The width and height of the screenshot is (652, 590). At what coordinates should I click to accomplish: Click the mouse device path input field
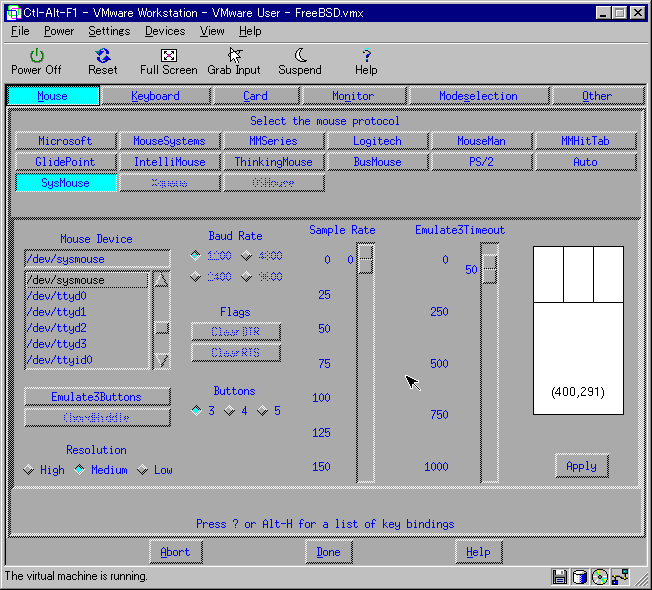97,259
